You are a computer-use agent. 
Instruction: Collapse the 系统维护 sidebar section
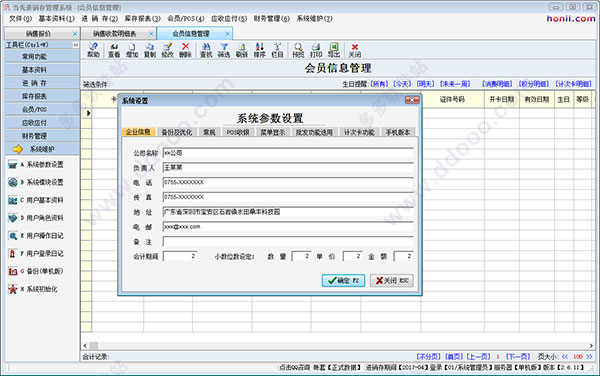[x=42, y=149]
